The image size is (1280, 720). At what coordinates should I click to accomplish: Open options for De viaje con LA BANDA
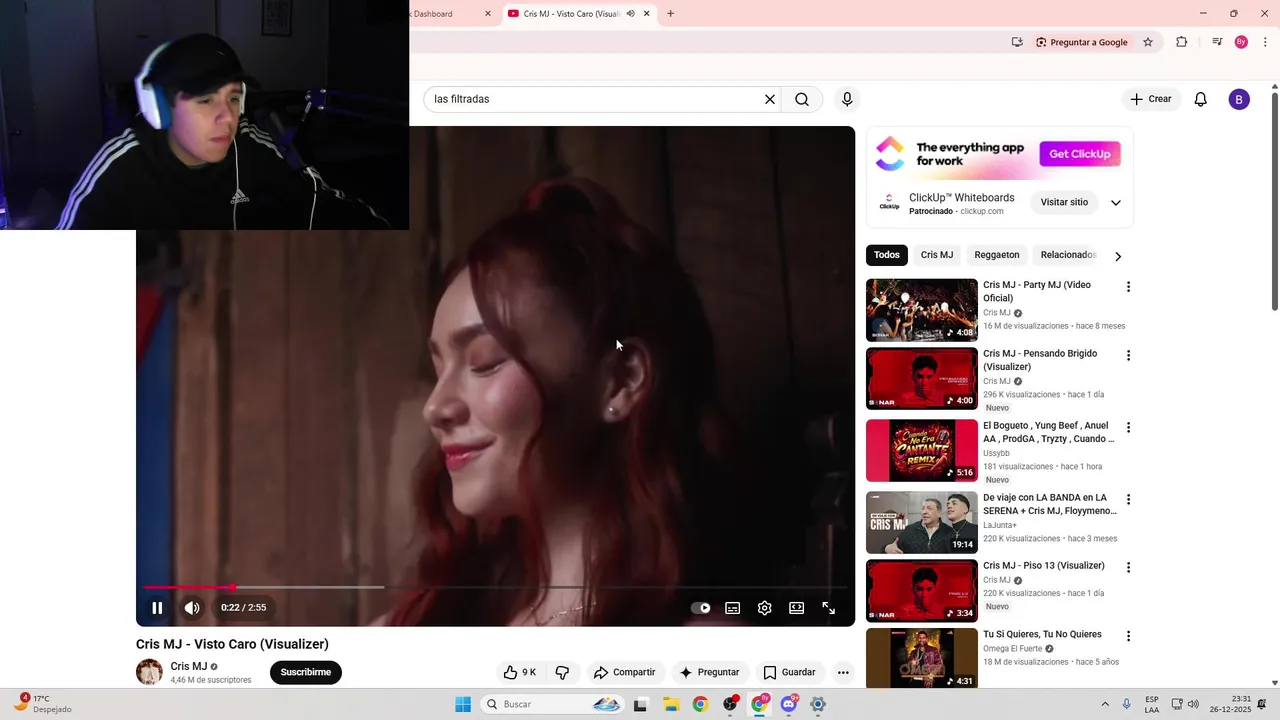point(1128,499)
